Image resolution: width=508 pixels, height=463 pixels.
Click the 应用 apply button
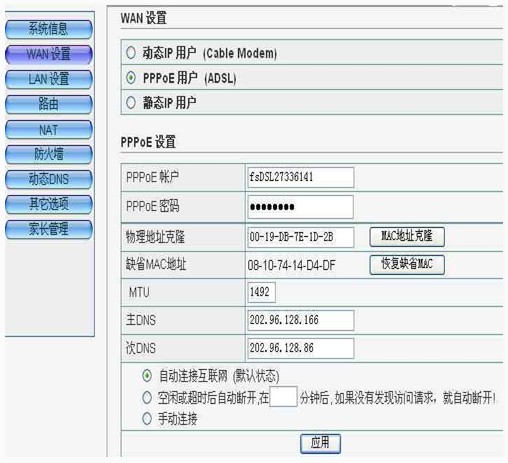tap(320, 443)
